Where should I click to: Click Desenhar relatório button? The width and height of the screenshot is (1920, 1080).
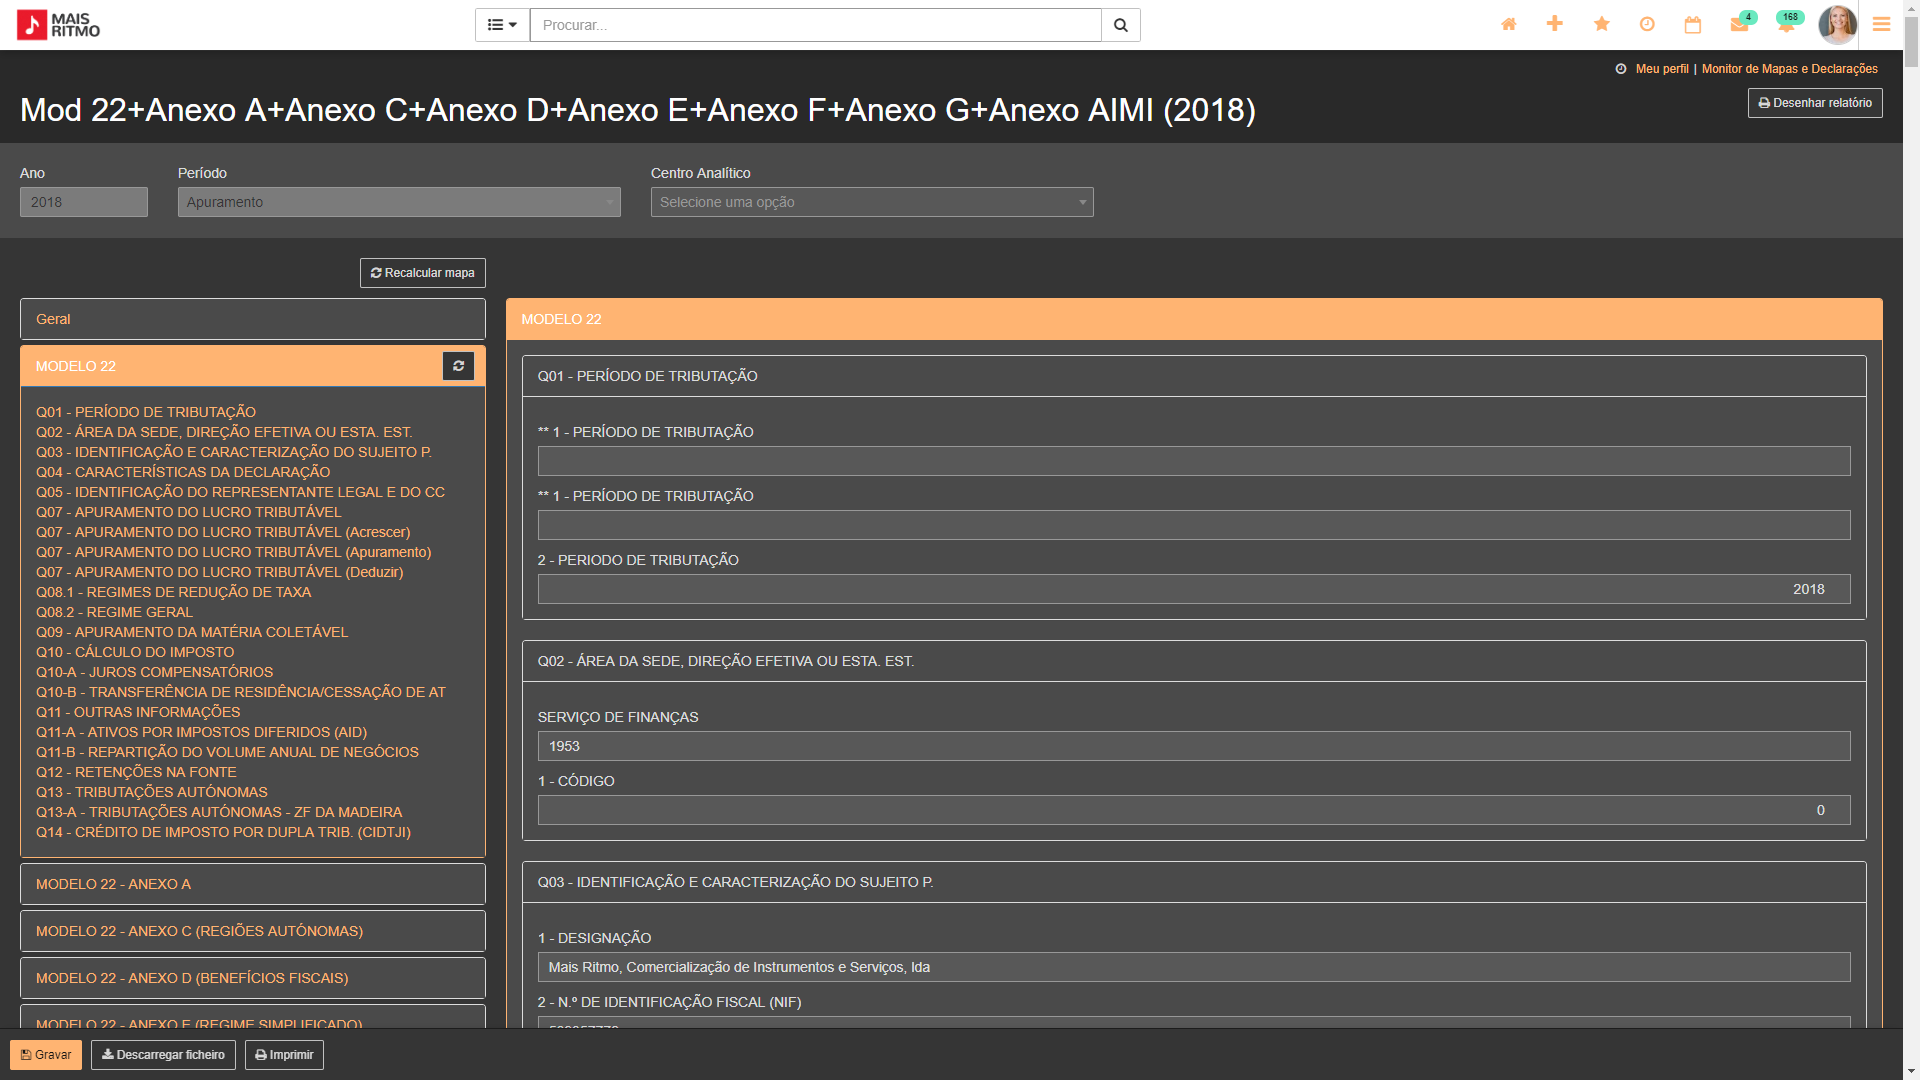click(1815, 103)
